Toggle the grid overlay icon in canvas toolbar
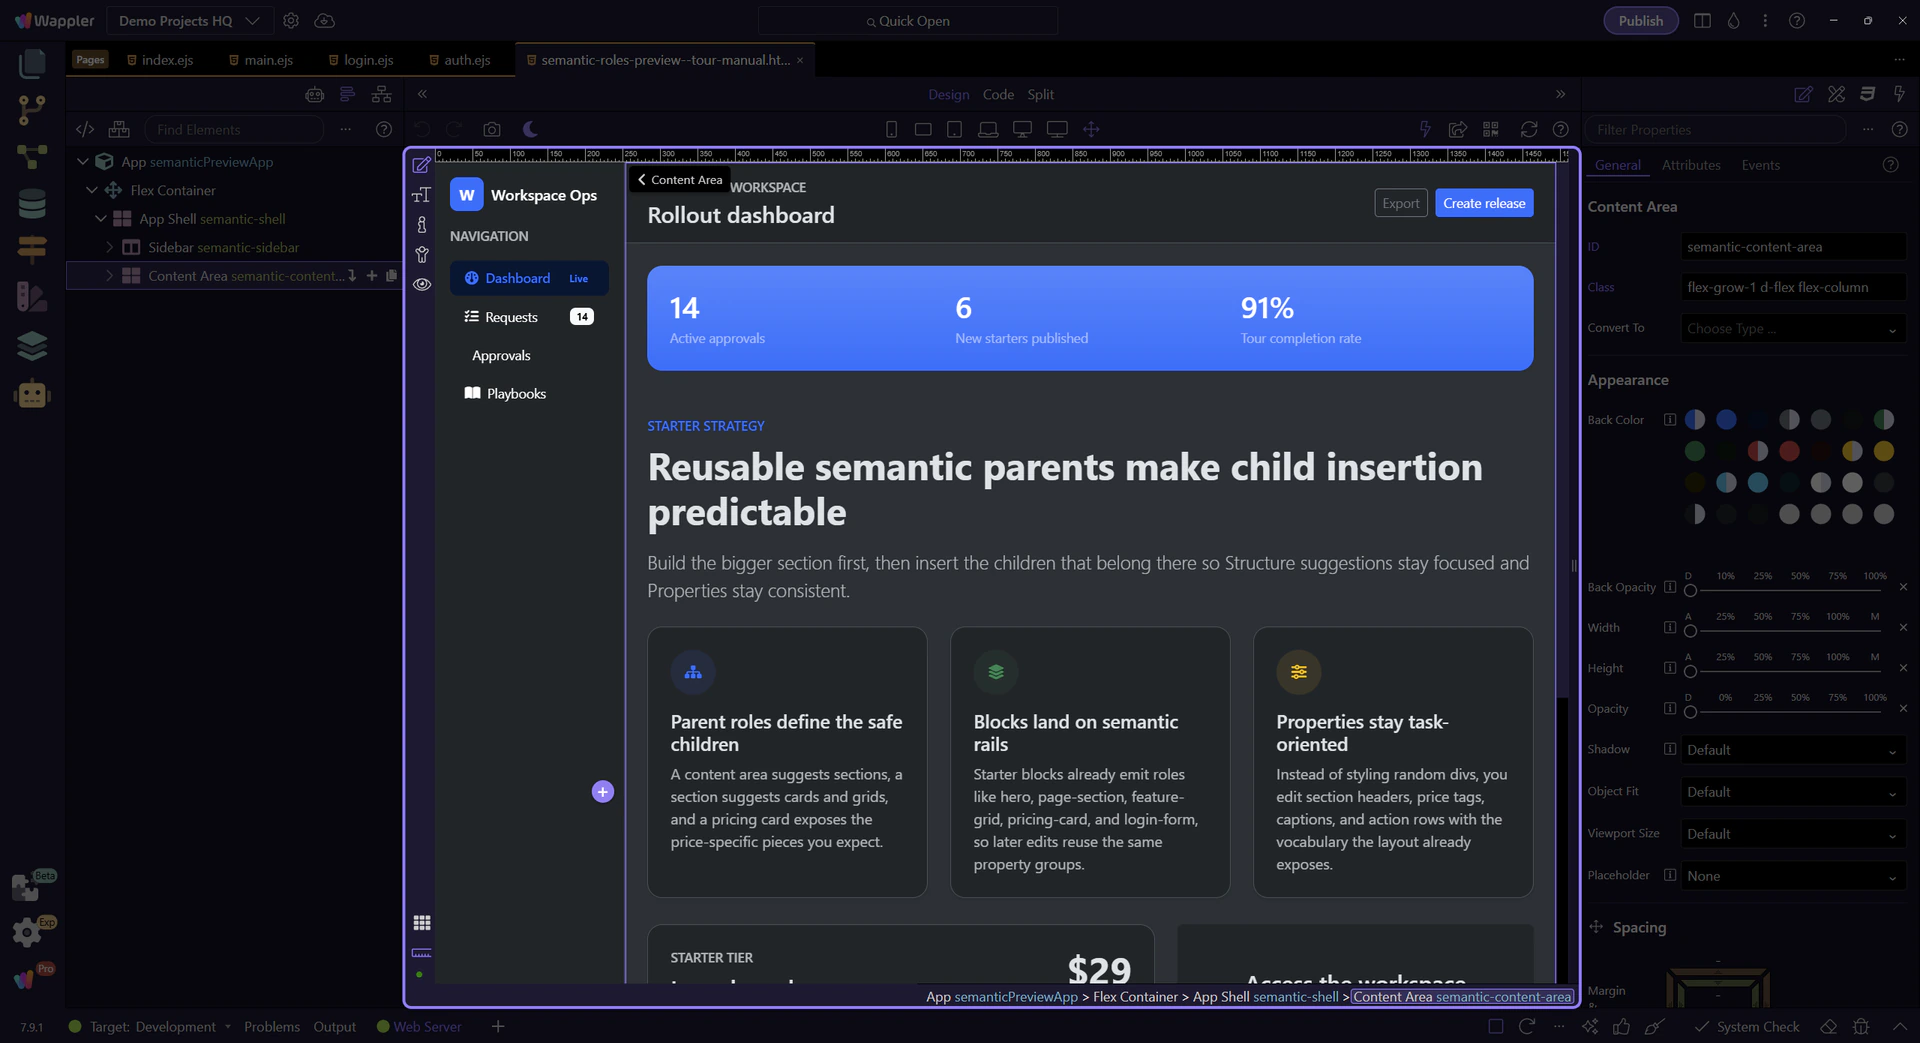Image resolution: width=1920 pixels, height=1043 pixels. (422, 922)
